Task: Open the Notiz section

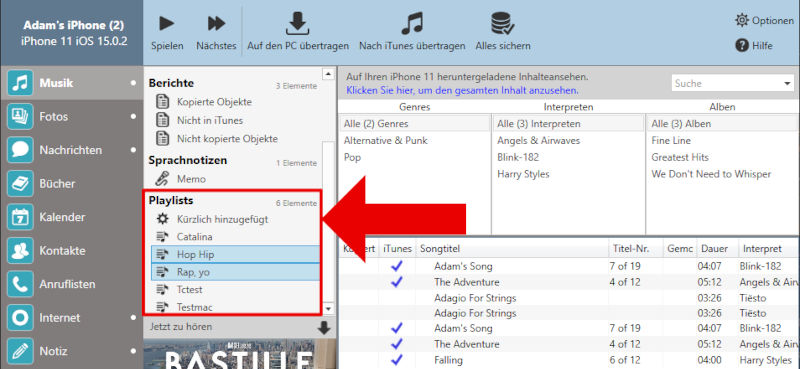Action: click(71, 351)
